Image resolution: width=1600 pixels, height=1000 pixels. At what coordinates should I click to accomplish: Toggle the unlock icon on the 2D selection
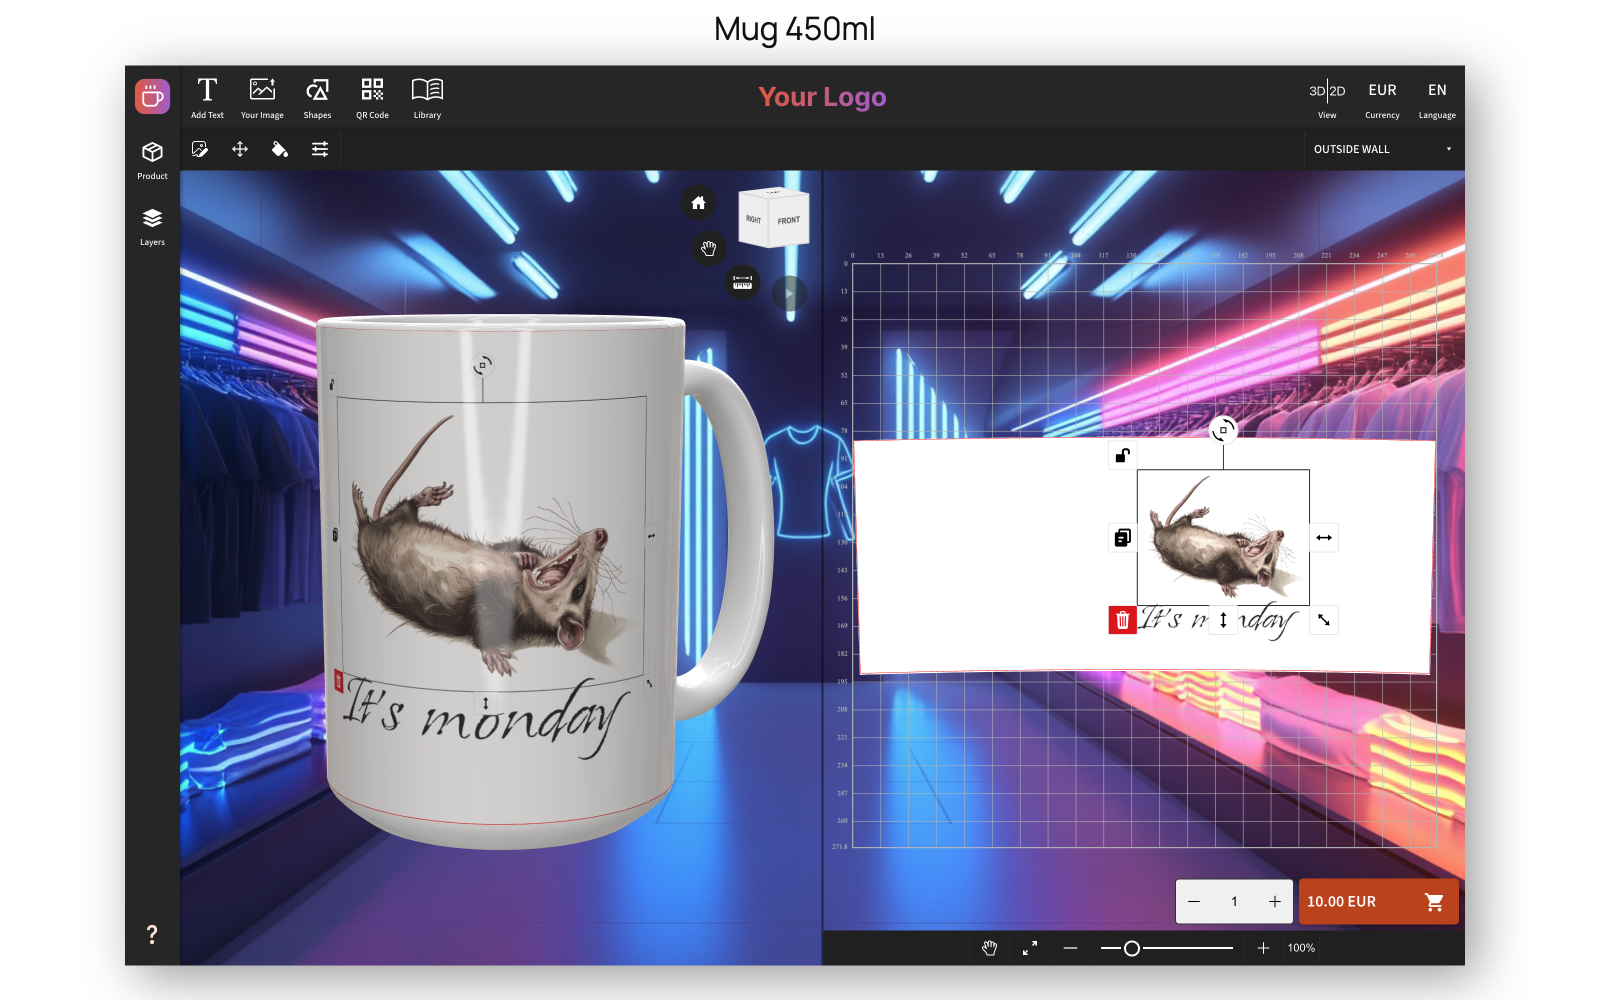[1123, 456]
